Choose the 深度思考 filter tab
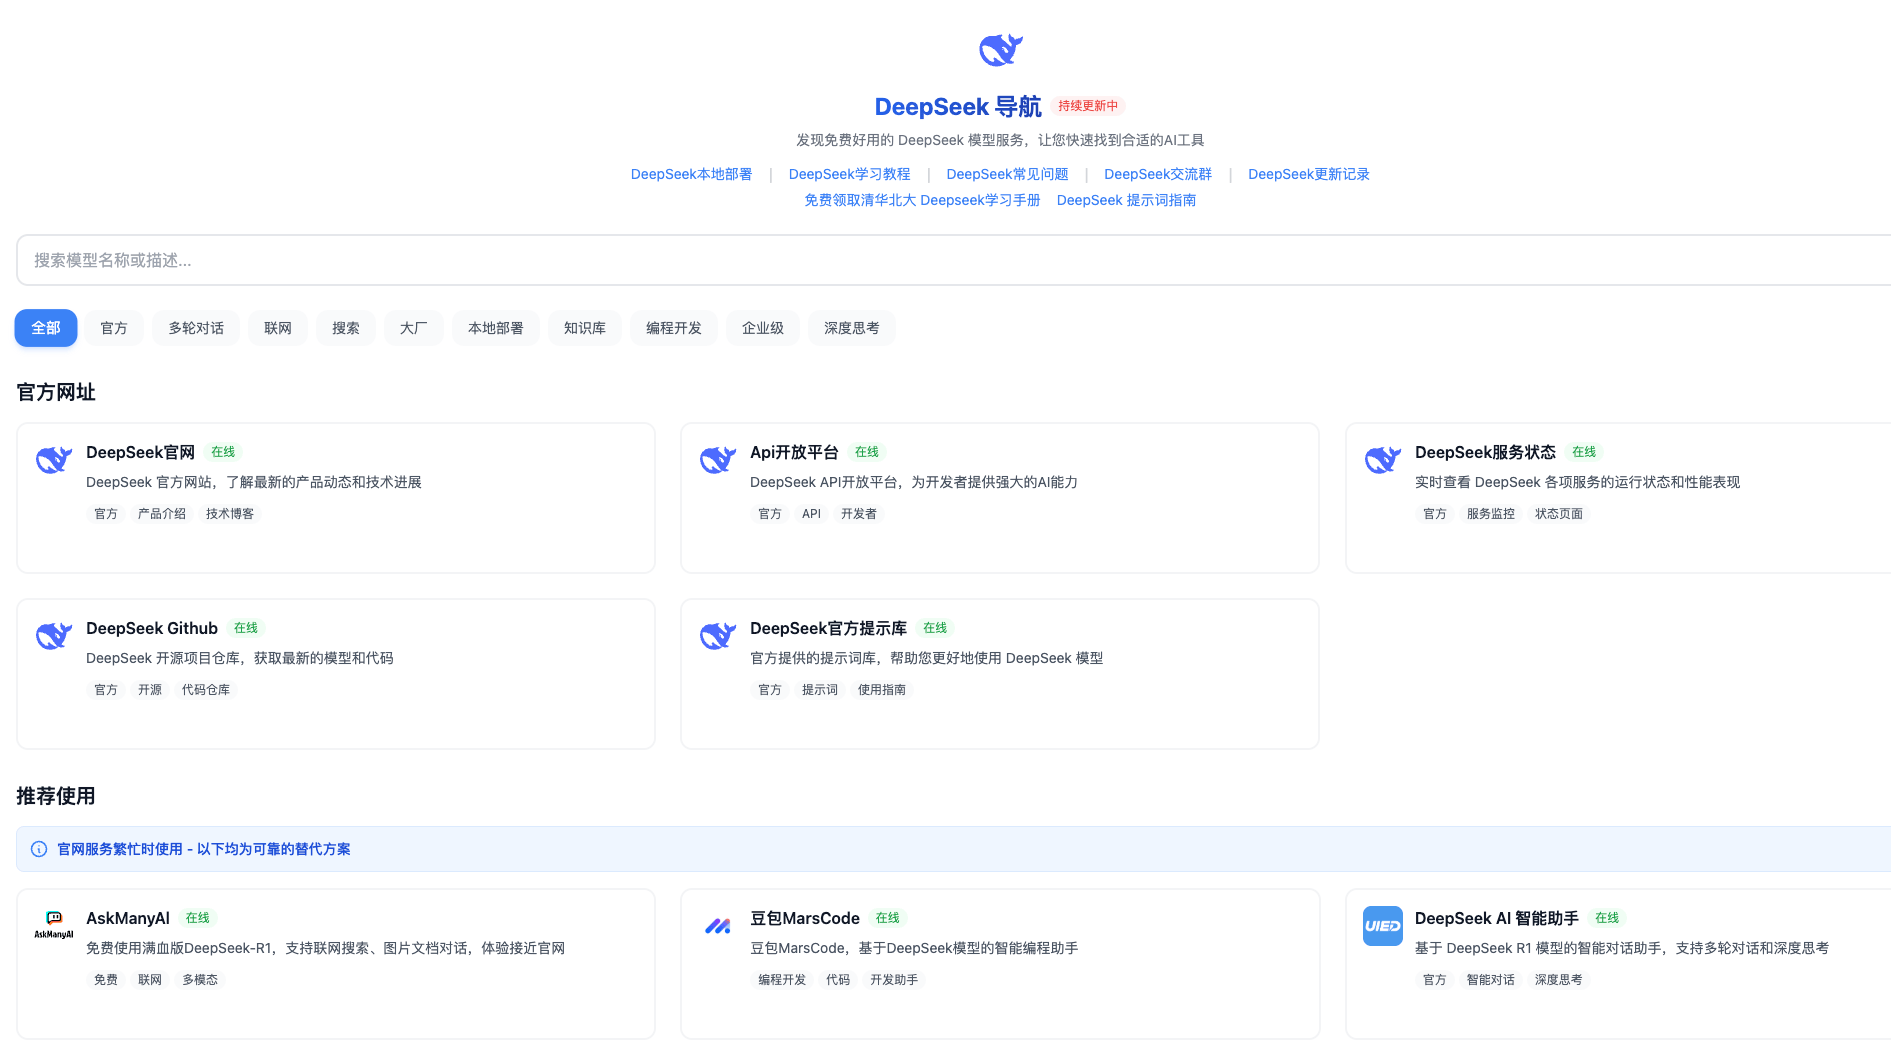The image size is (1891, 1046). [x=852, y=328]
